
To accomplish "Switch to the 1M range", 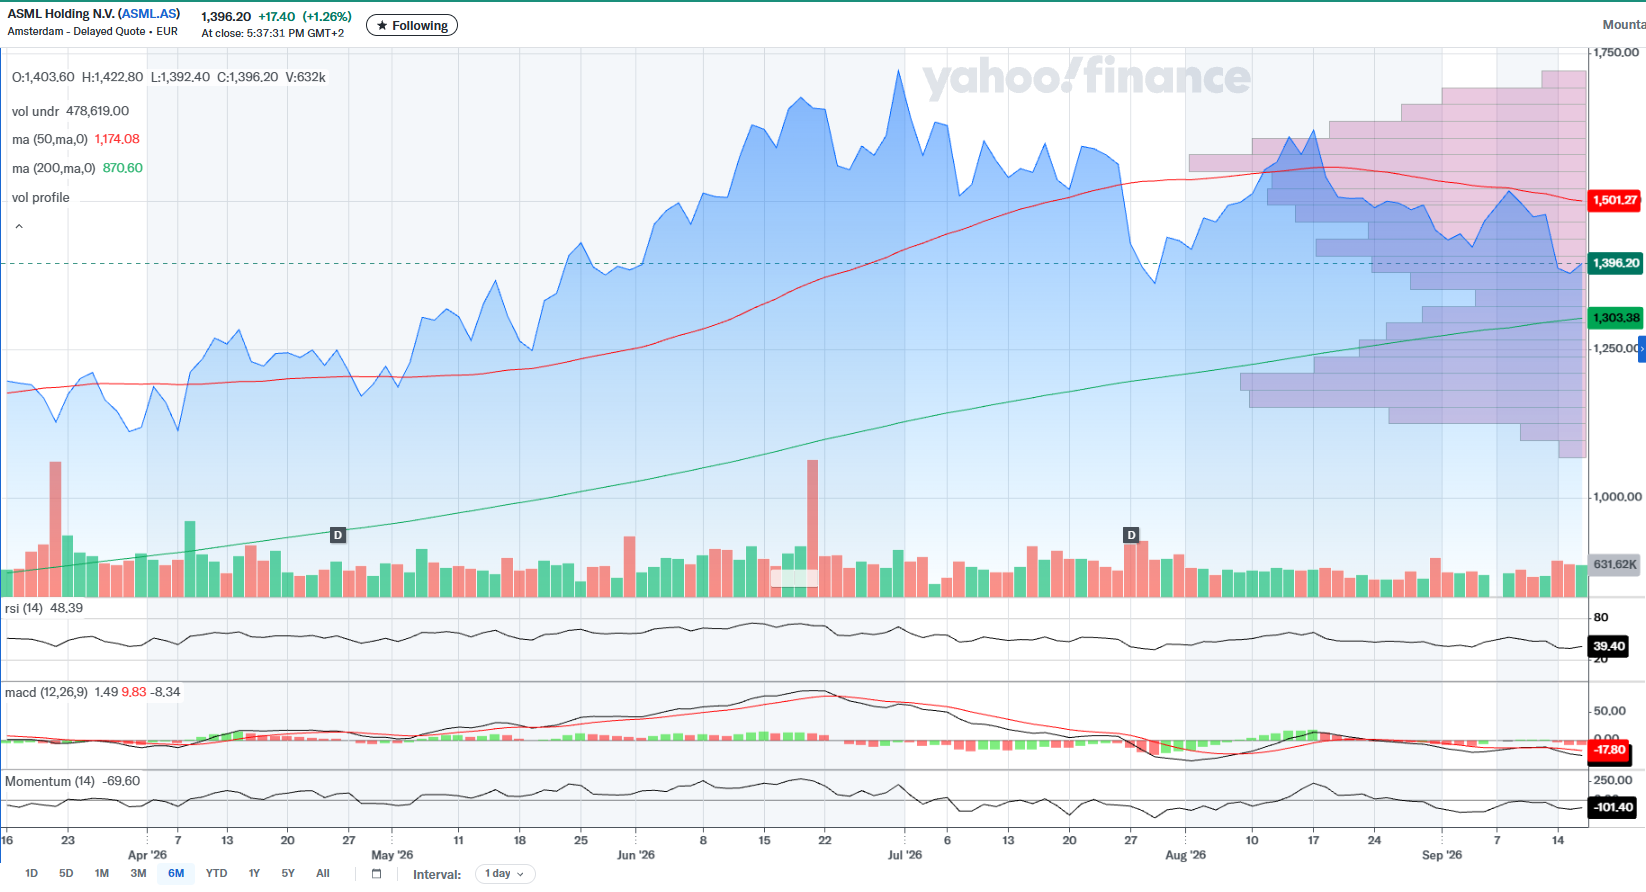I will [x=102, y=873].
